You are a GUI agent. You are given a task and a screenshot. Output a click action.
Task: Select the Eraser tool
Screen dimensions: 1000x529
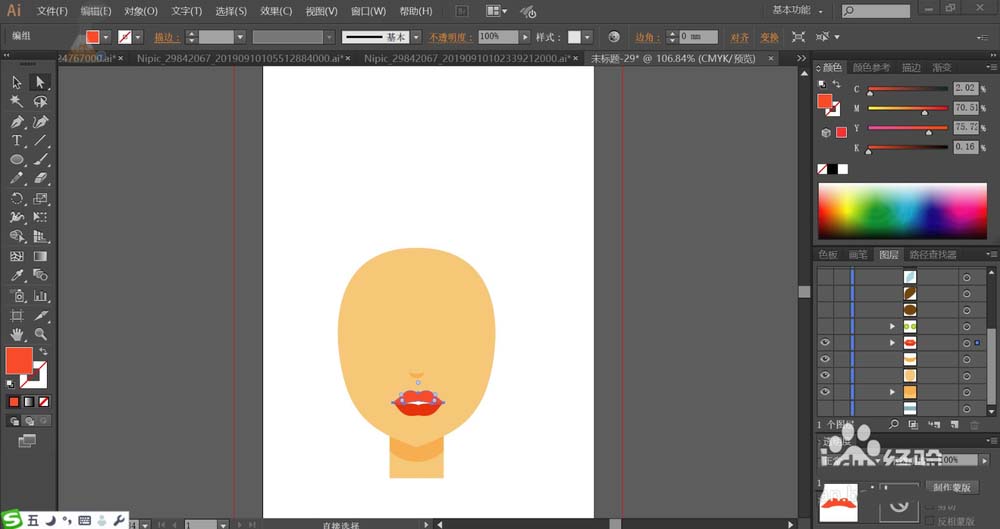pyautogui.click(x=40, y=179)
